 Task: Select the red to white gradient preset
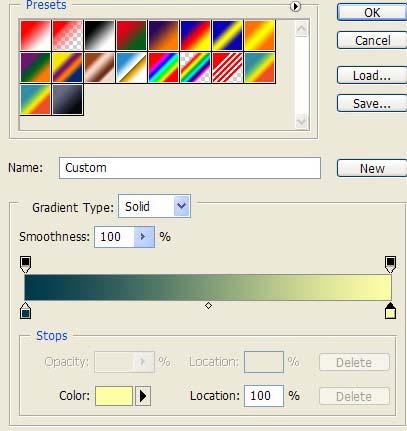coord(35,36)
